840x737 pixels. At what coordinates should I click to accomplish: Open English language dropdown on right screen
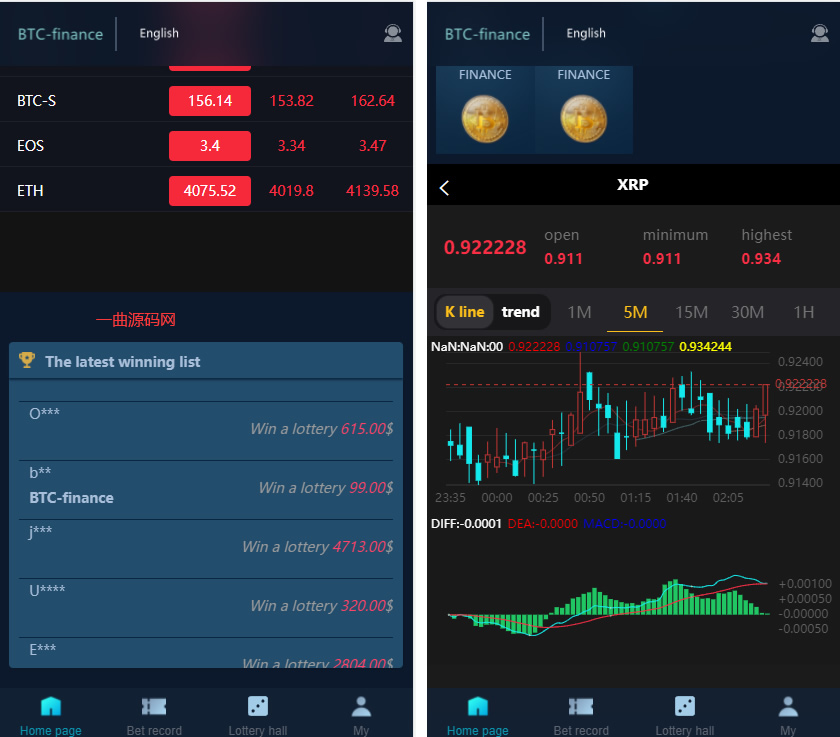coord(586,33)
